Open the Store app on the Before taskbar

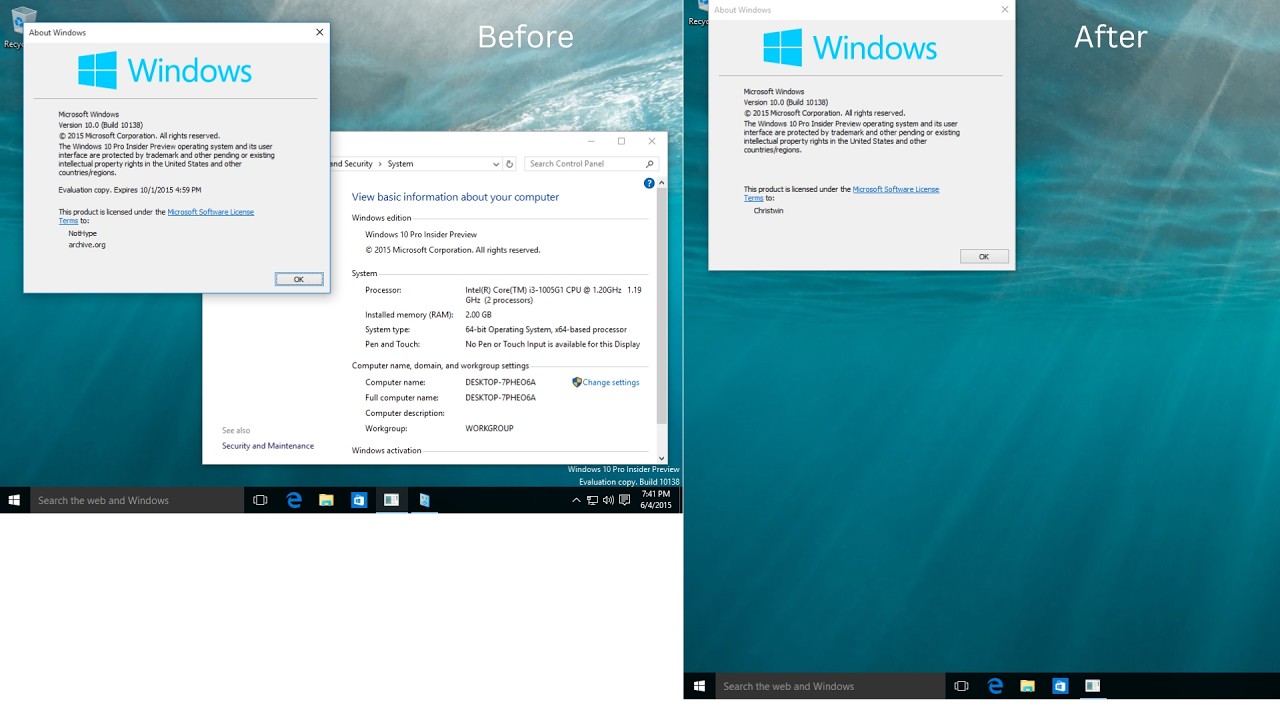[359, 500]
